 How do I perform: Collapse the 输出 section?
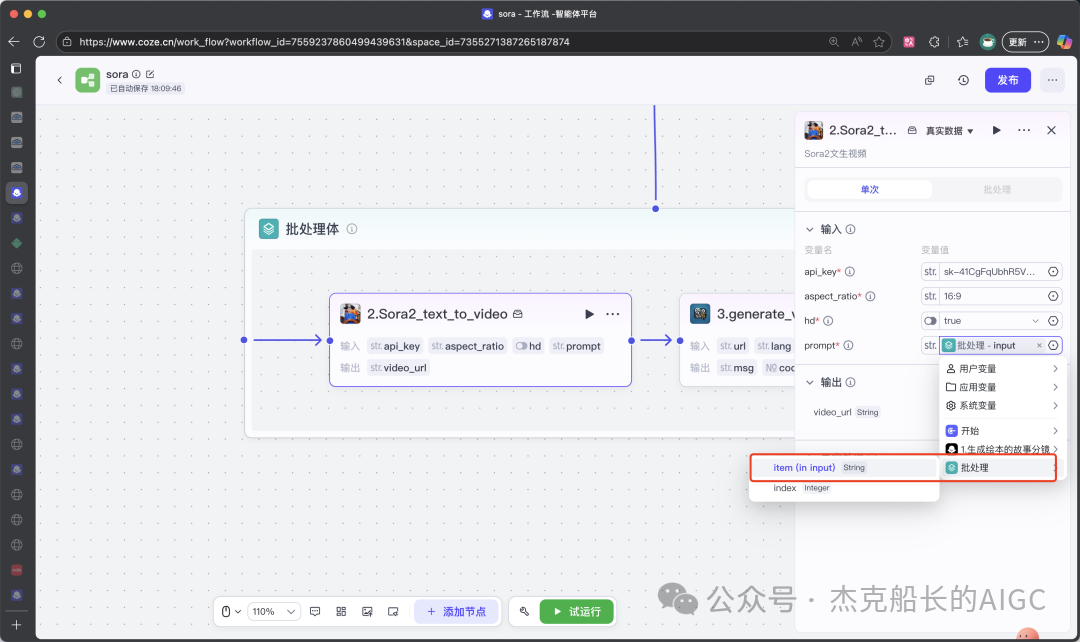click(x=809, y=382)
